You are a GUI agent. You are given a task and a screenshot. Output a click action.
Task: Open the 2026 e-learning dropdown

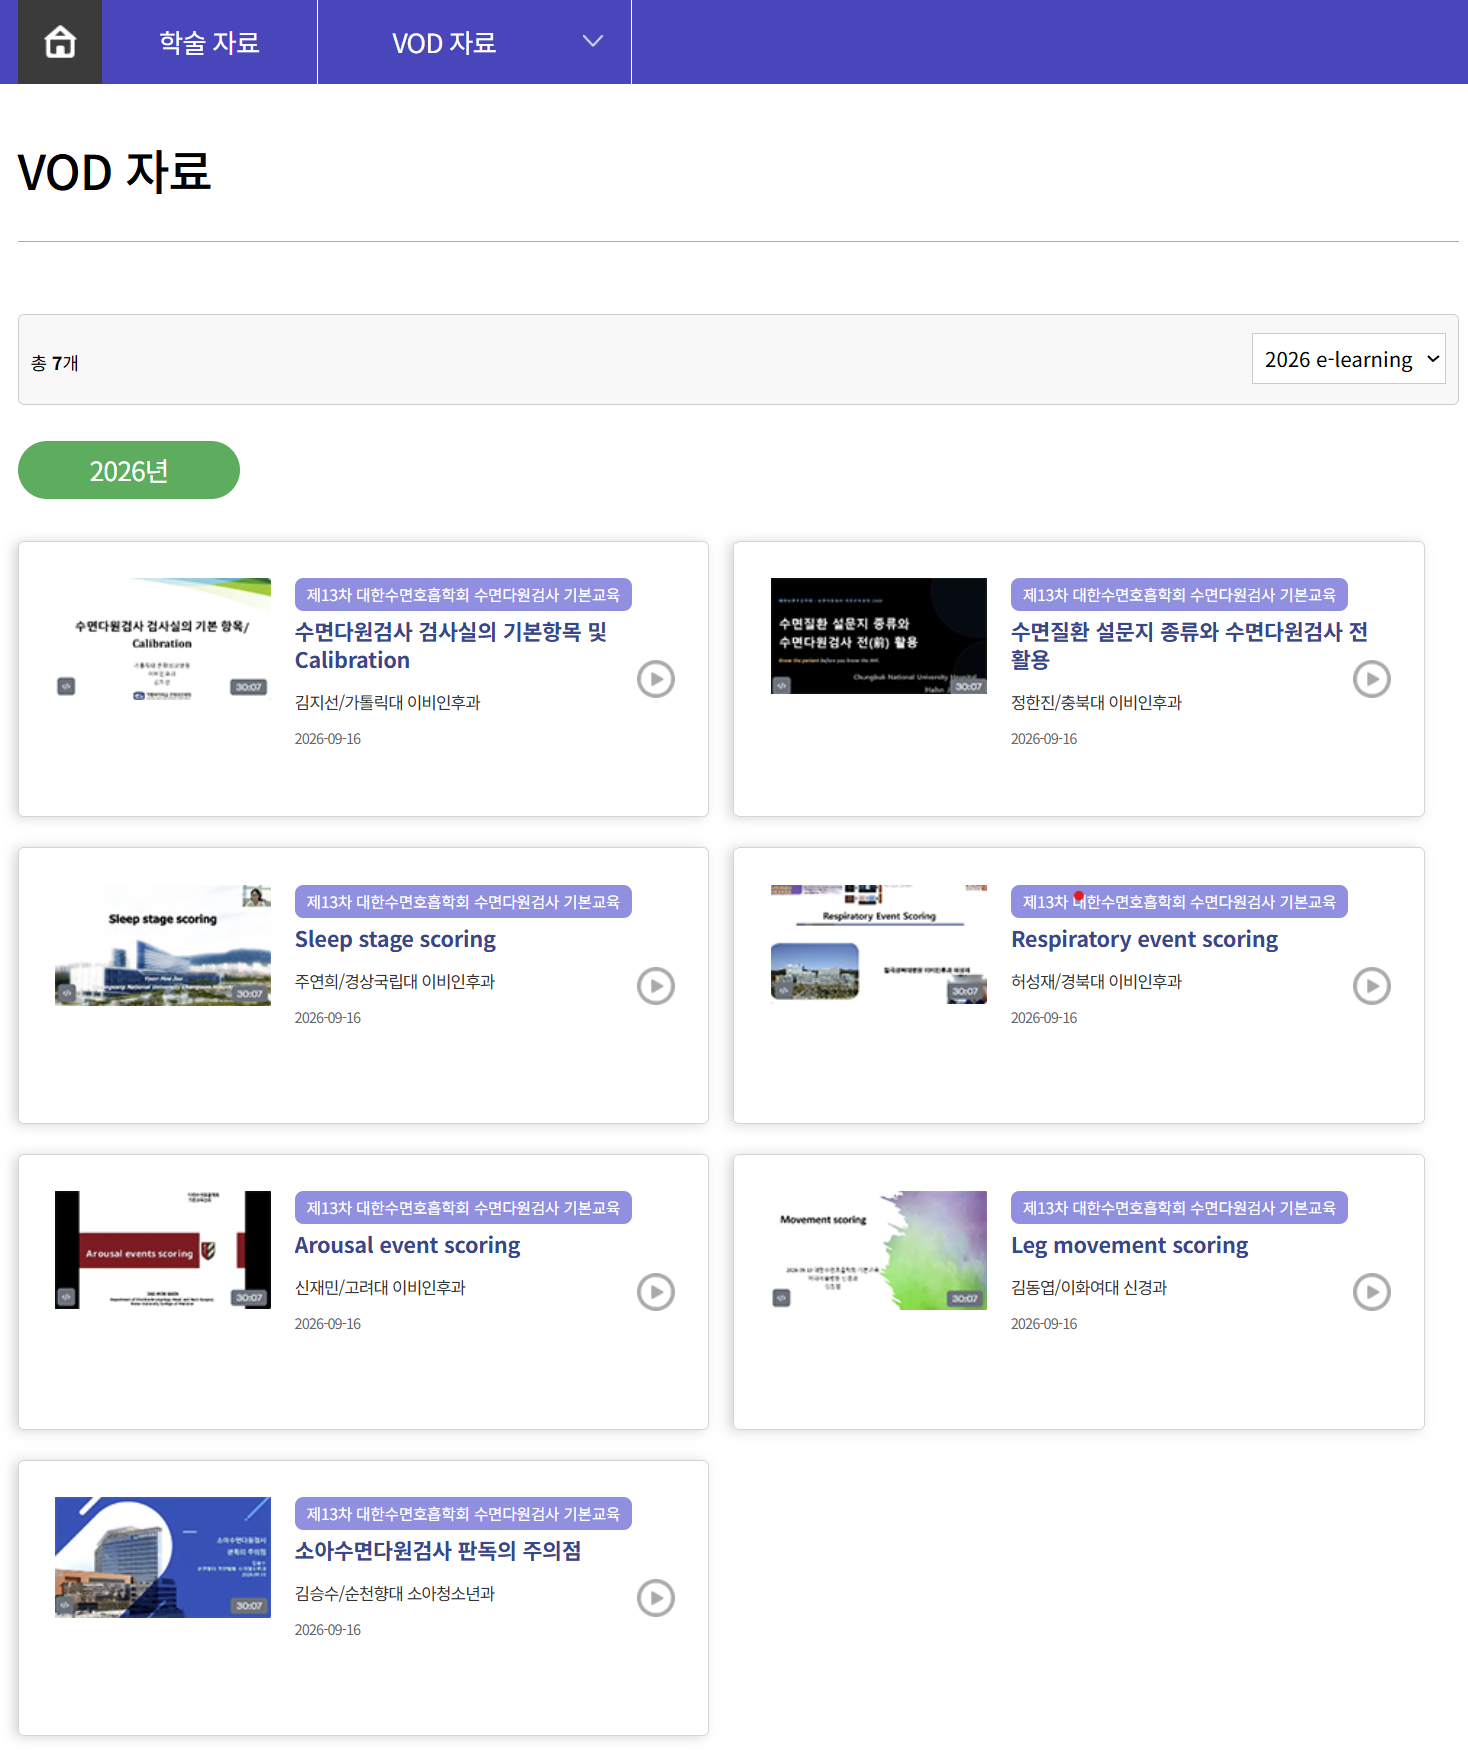[x=1349, y=359]
